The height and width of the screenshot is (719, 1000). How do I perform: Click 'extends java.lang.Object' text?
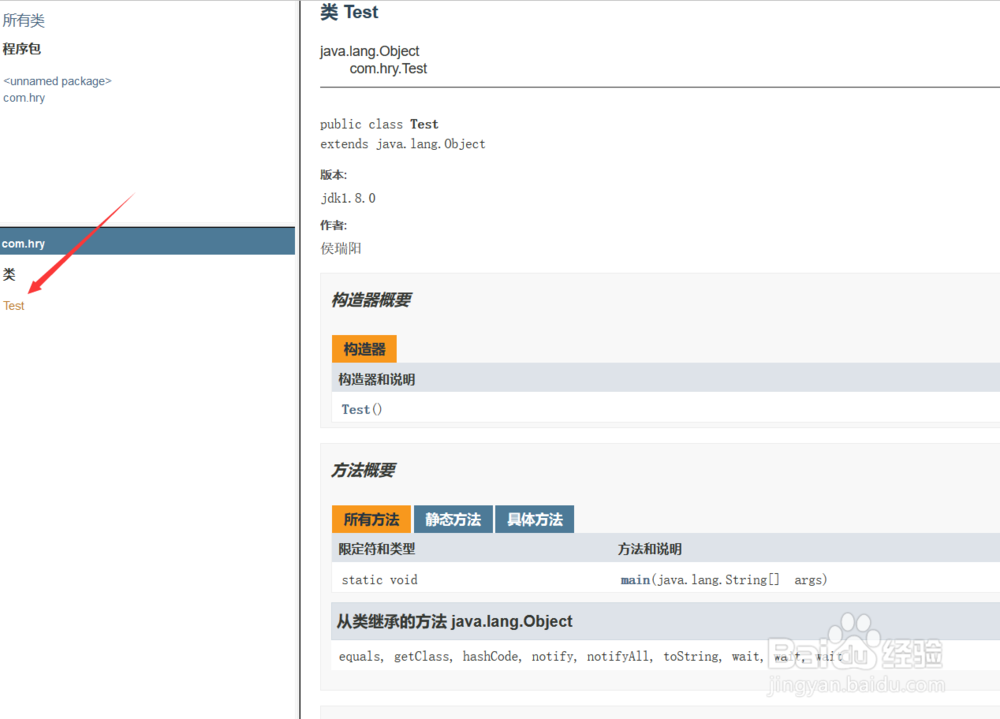pyautogui.click(x=402, y=144)
